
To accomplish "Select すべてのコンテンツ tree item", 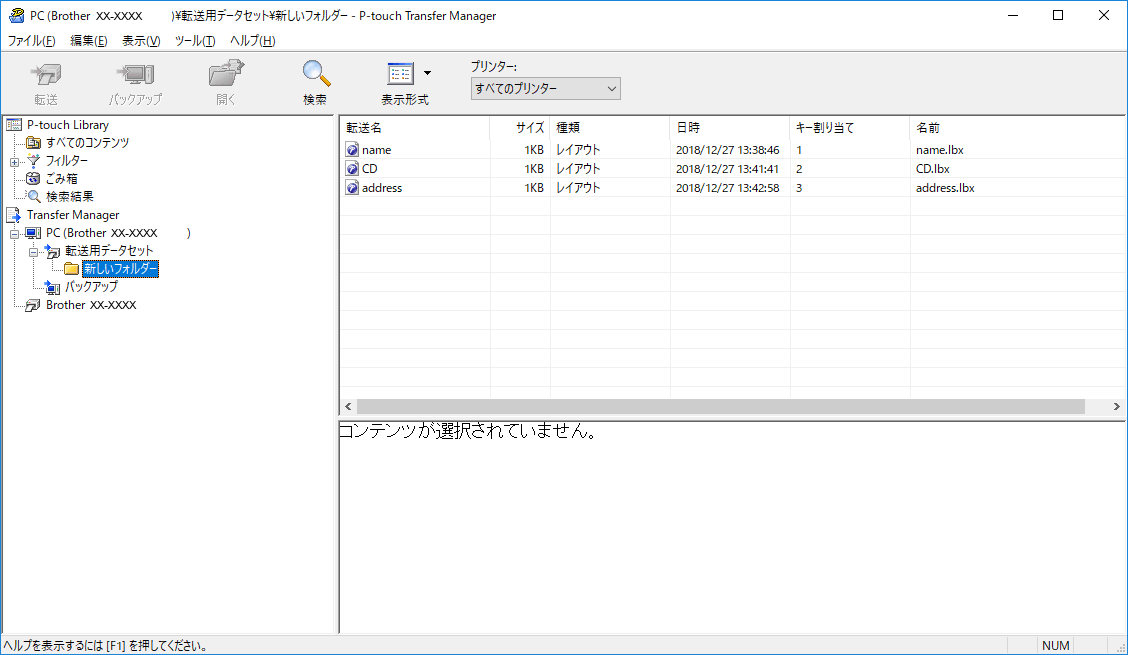I will (x=87, y=143).
